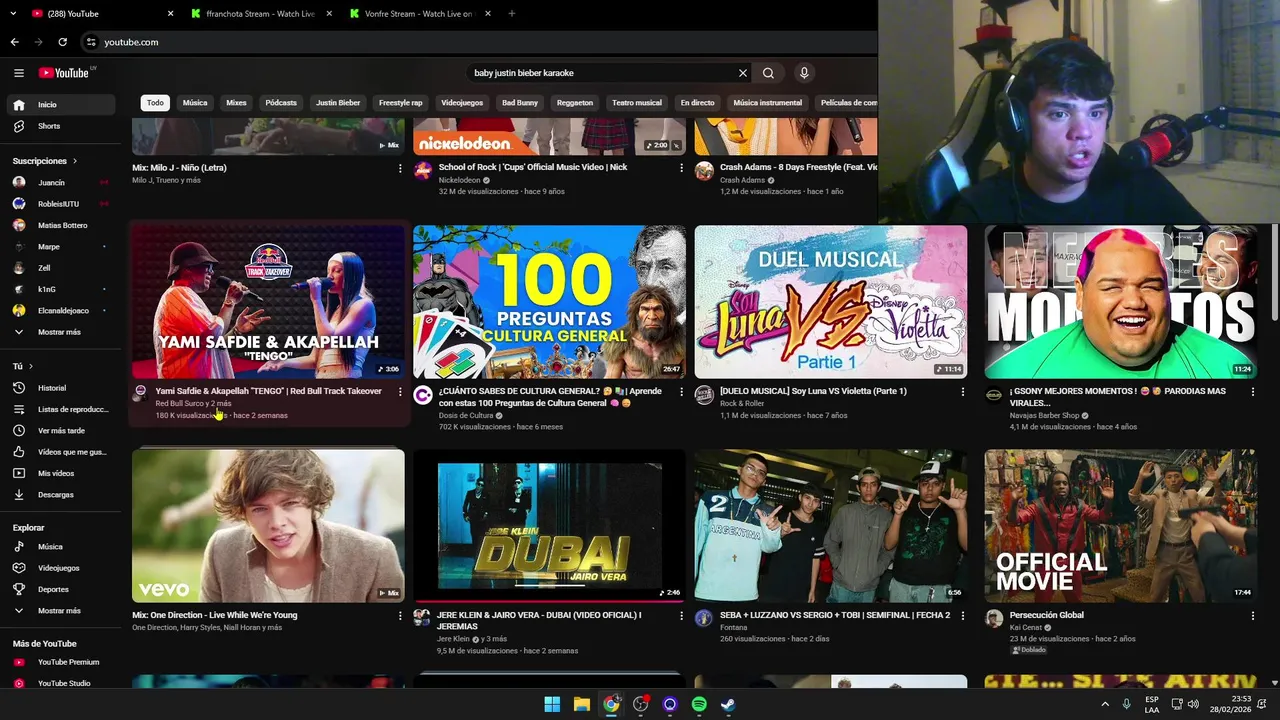Expand Mostrar más under Explorar
This screenshot has height=720, width=1280.
click(63, 611)
